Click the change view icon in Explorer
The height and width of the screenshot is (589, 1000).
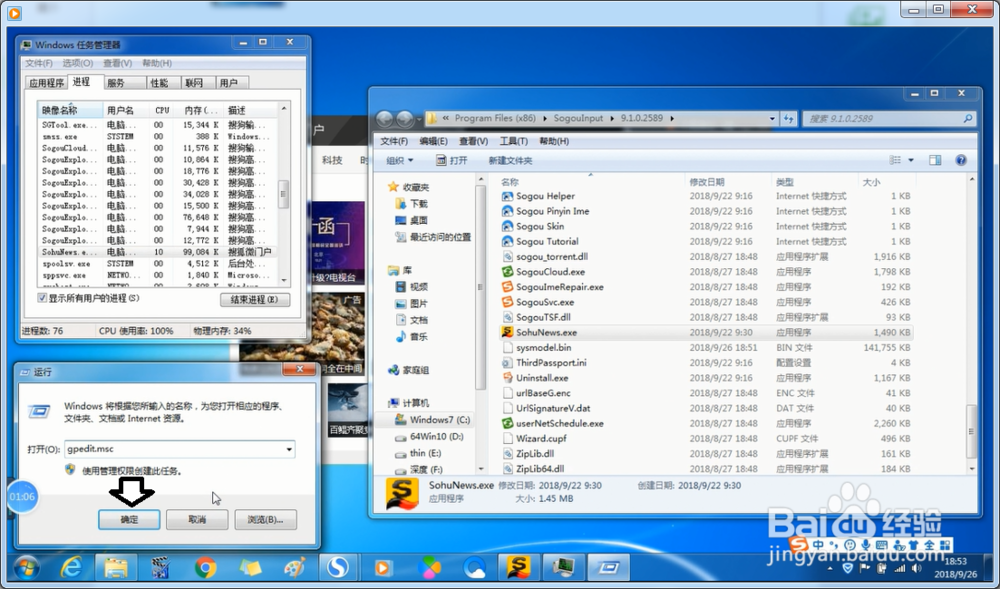pyautogui.click(x=895, y=160)
